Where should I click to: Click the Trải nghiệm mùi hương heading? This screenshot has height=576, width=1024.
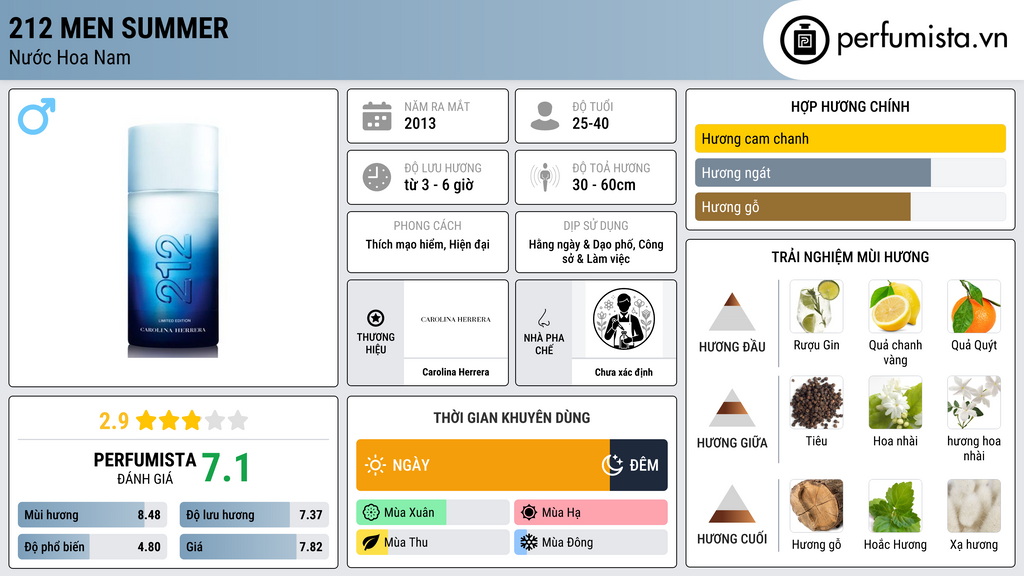[850, 257]
